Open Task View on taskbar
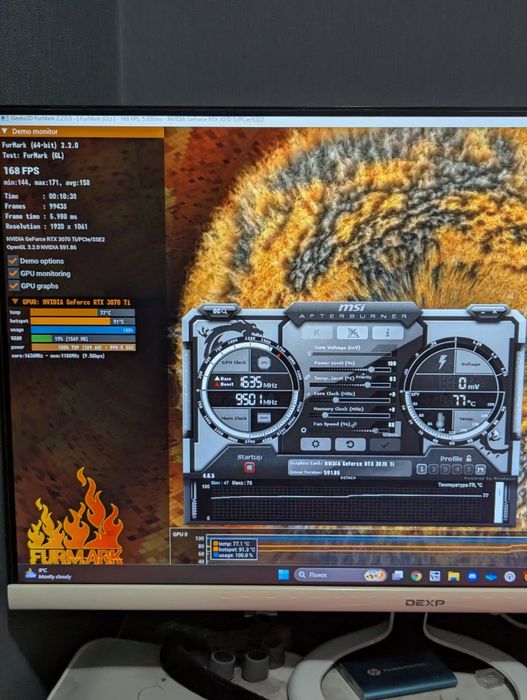This screenshot has height=700, width=527. pyautogui.click(x=398, y=576)
